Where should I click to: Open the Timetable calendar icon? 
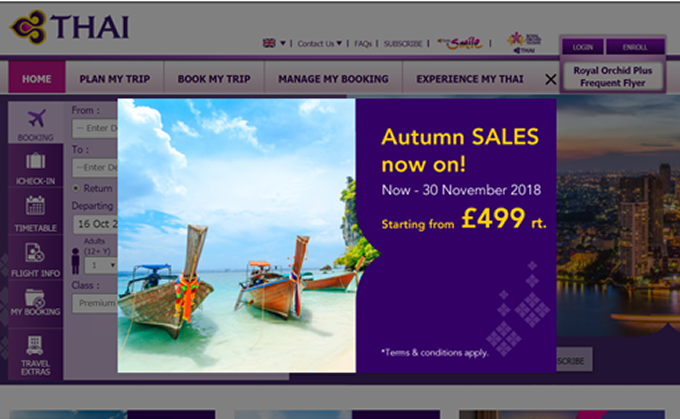[36, 213]
